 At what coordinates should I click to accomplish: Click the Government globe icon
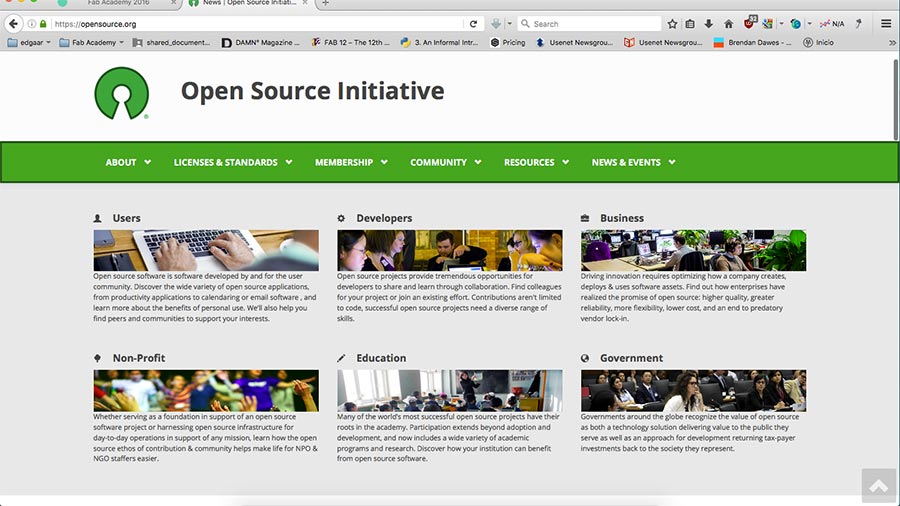point(585,358)
